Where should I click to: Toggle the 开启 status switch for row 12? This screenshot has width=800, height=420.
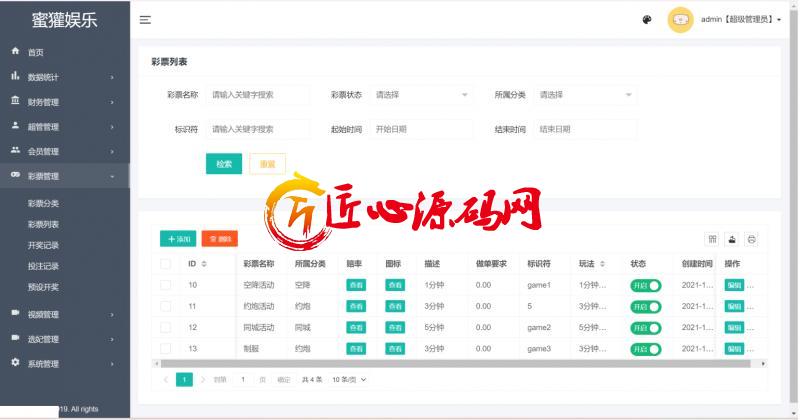pos(646,328)
